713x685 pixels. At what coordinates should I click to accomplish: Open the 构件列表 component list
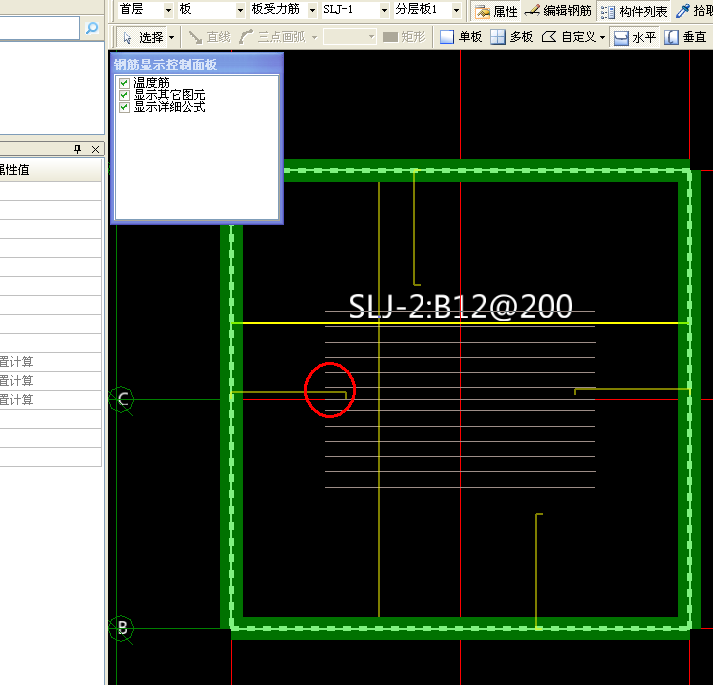coord(633,11)
